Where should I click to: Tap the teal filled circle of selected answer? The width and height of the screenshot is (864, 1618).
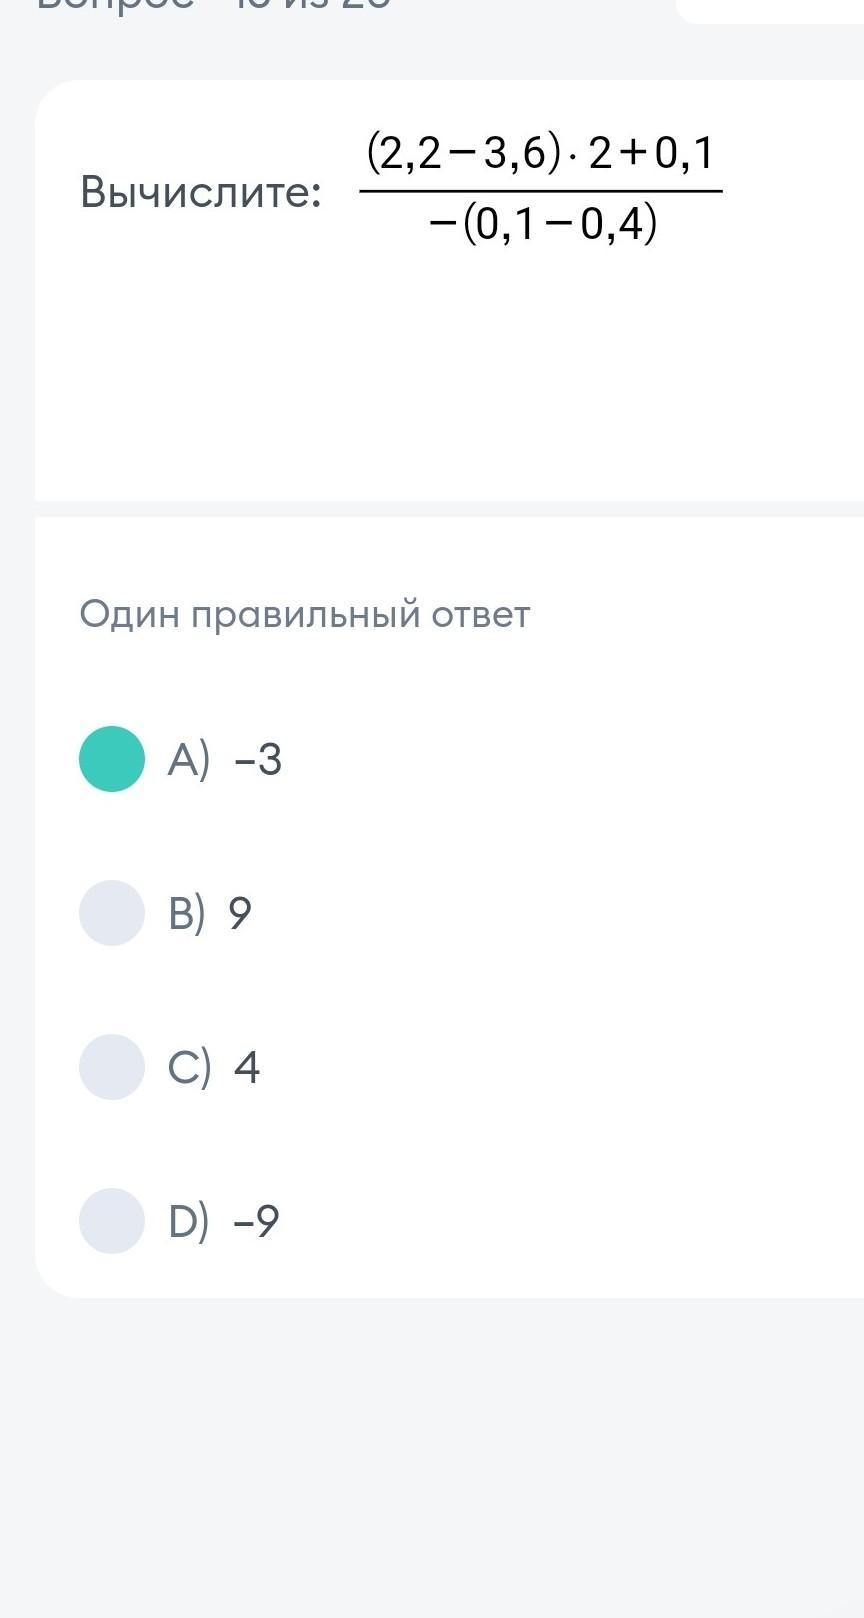pyautogui.click(x=112, y=759)
